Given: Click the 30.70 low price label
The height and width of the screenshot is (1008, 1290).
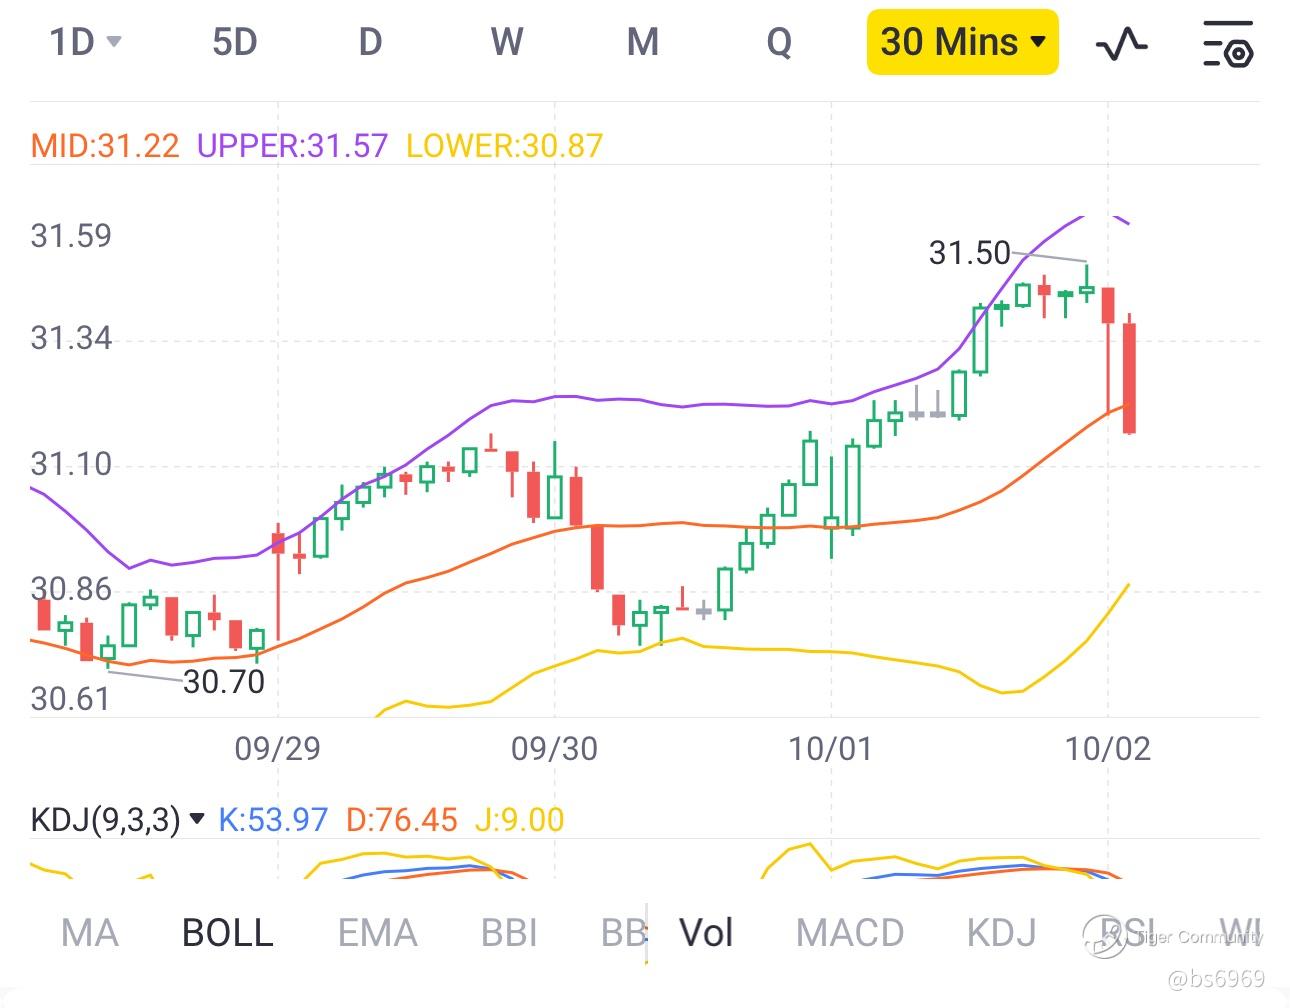Looking at the screenshot, I should (224, 682).
